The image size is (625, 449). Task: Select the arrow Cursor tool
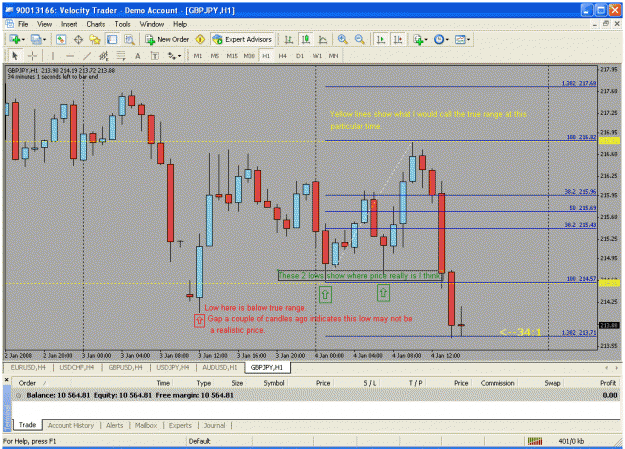(x=15, y=56)
